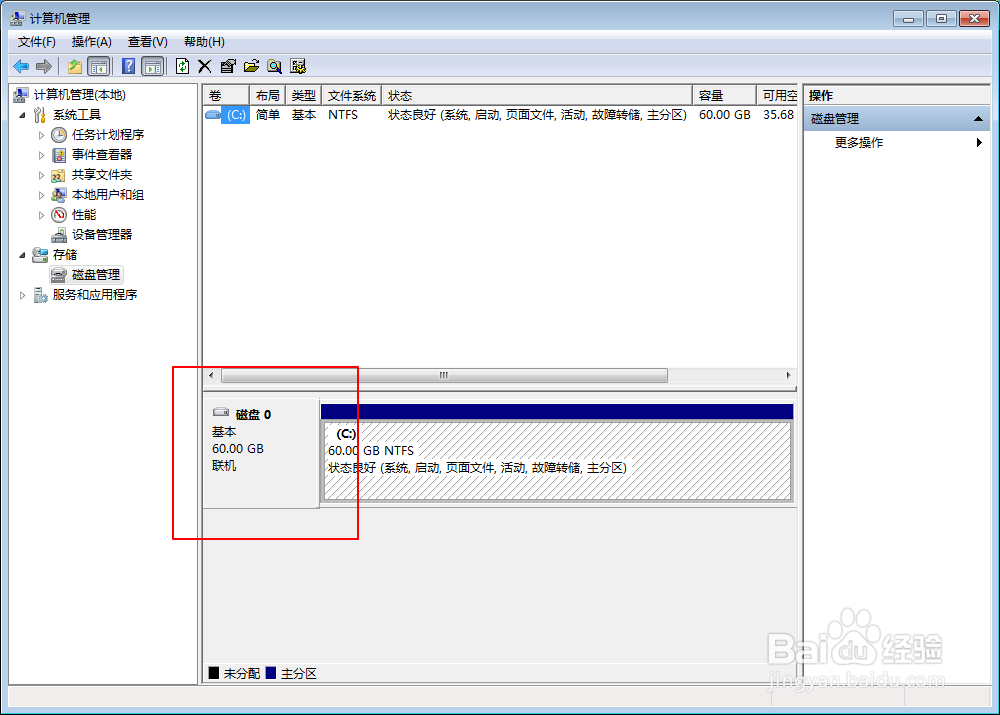
Task: Click the 操作 actions pane header
Action: [897, 96]
